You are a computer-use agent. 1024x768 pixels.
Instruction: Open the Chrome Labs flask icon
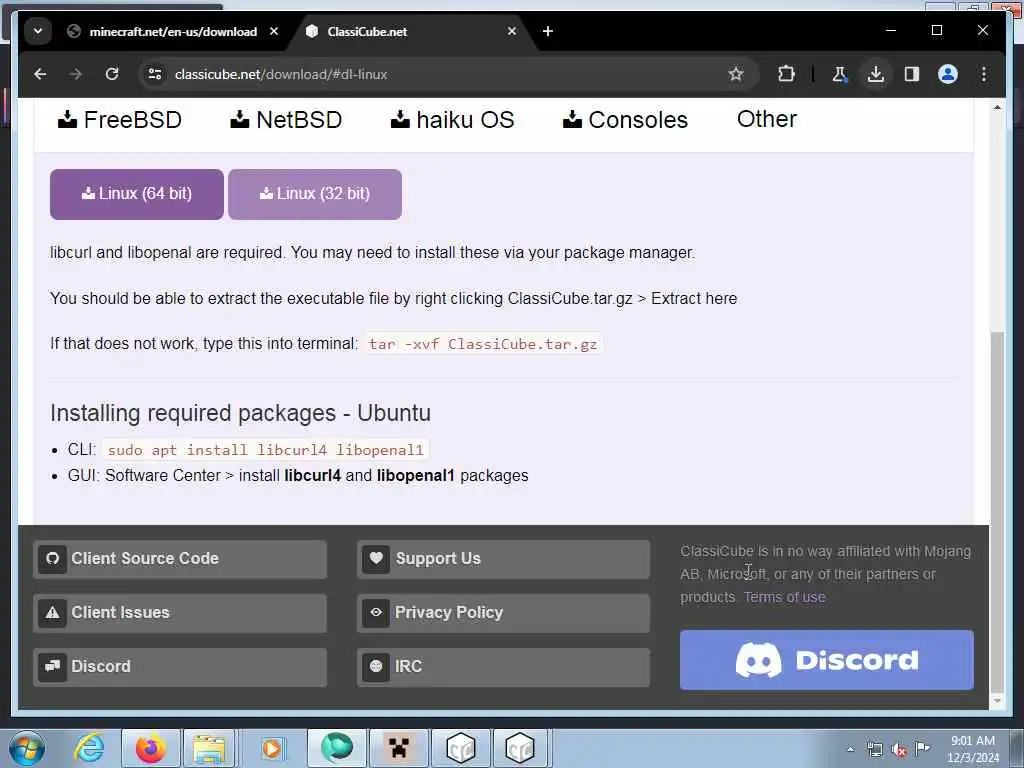pos(840,74)
